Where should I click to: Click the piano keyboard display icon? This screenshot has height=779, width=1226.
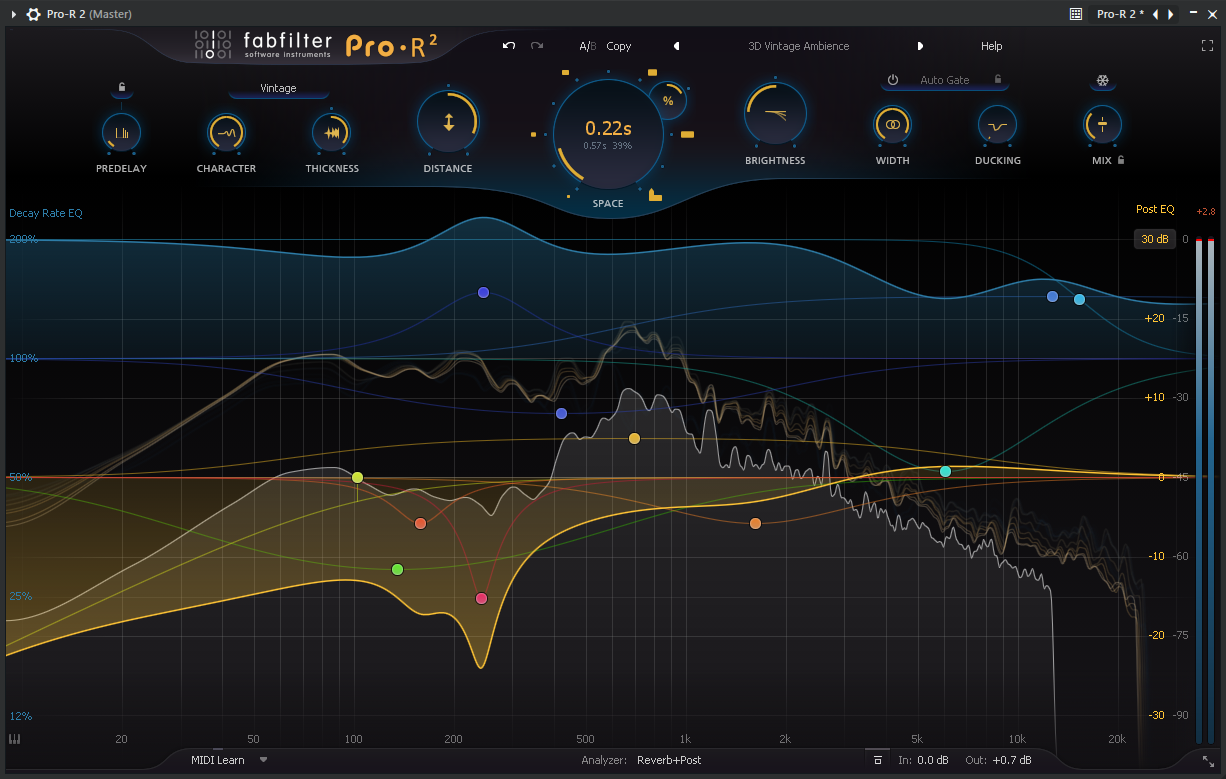(x=15, y=739)
